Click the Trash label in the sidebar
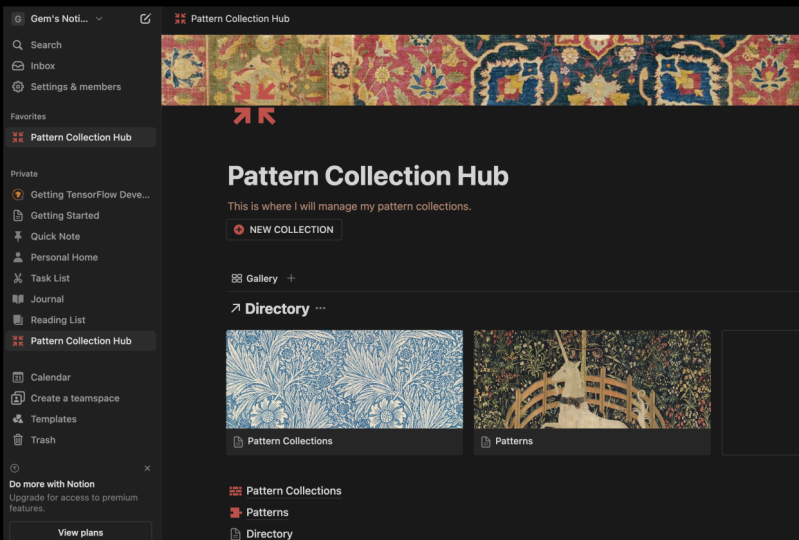 tap(43, 440)
